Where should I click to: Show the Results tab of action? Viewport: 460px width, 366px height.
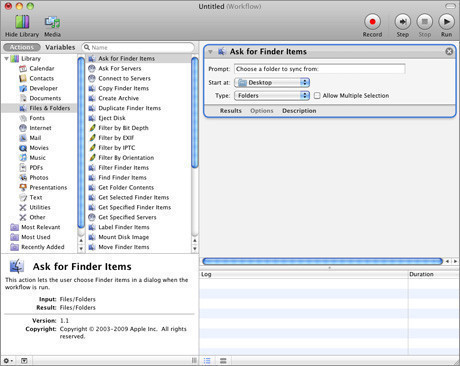click(x=231, y=111)
